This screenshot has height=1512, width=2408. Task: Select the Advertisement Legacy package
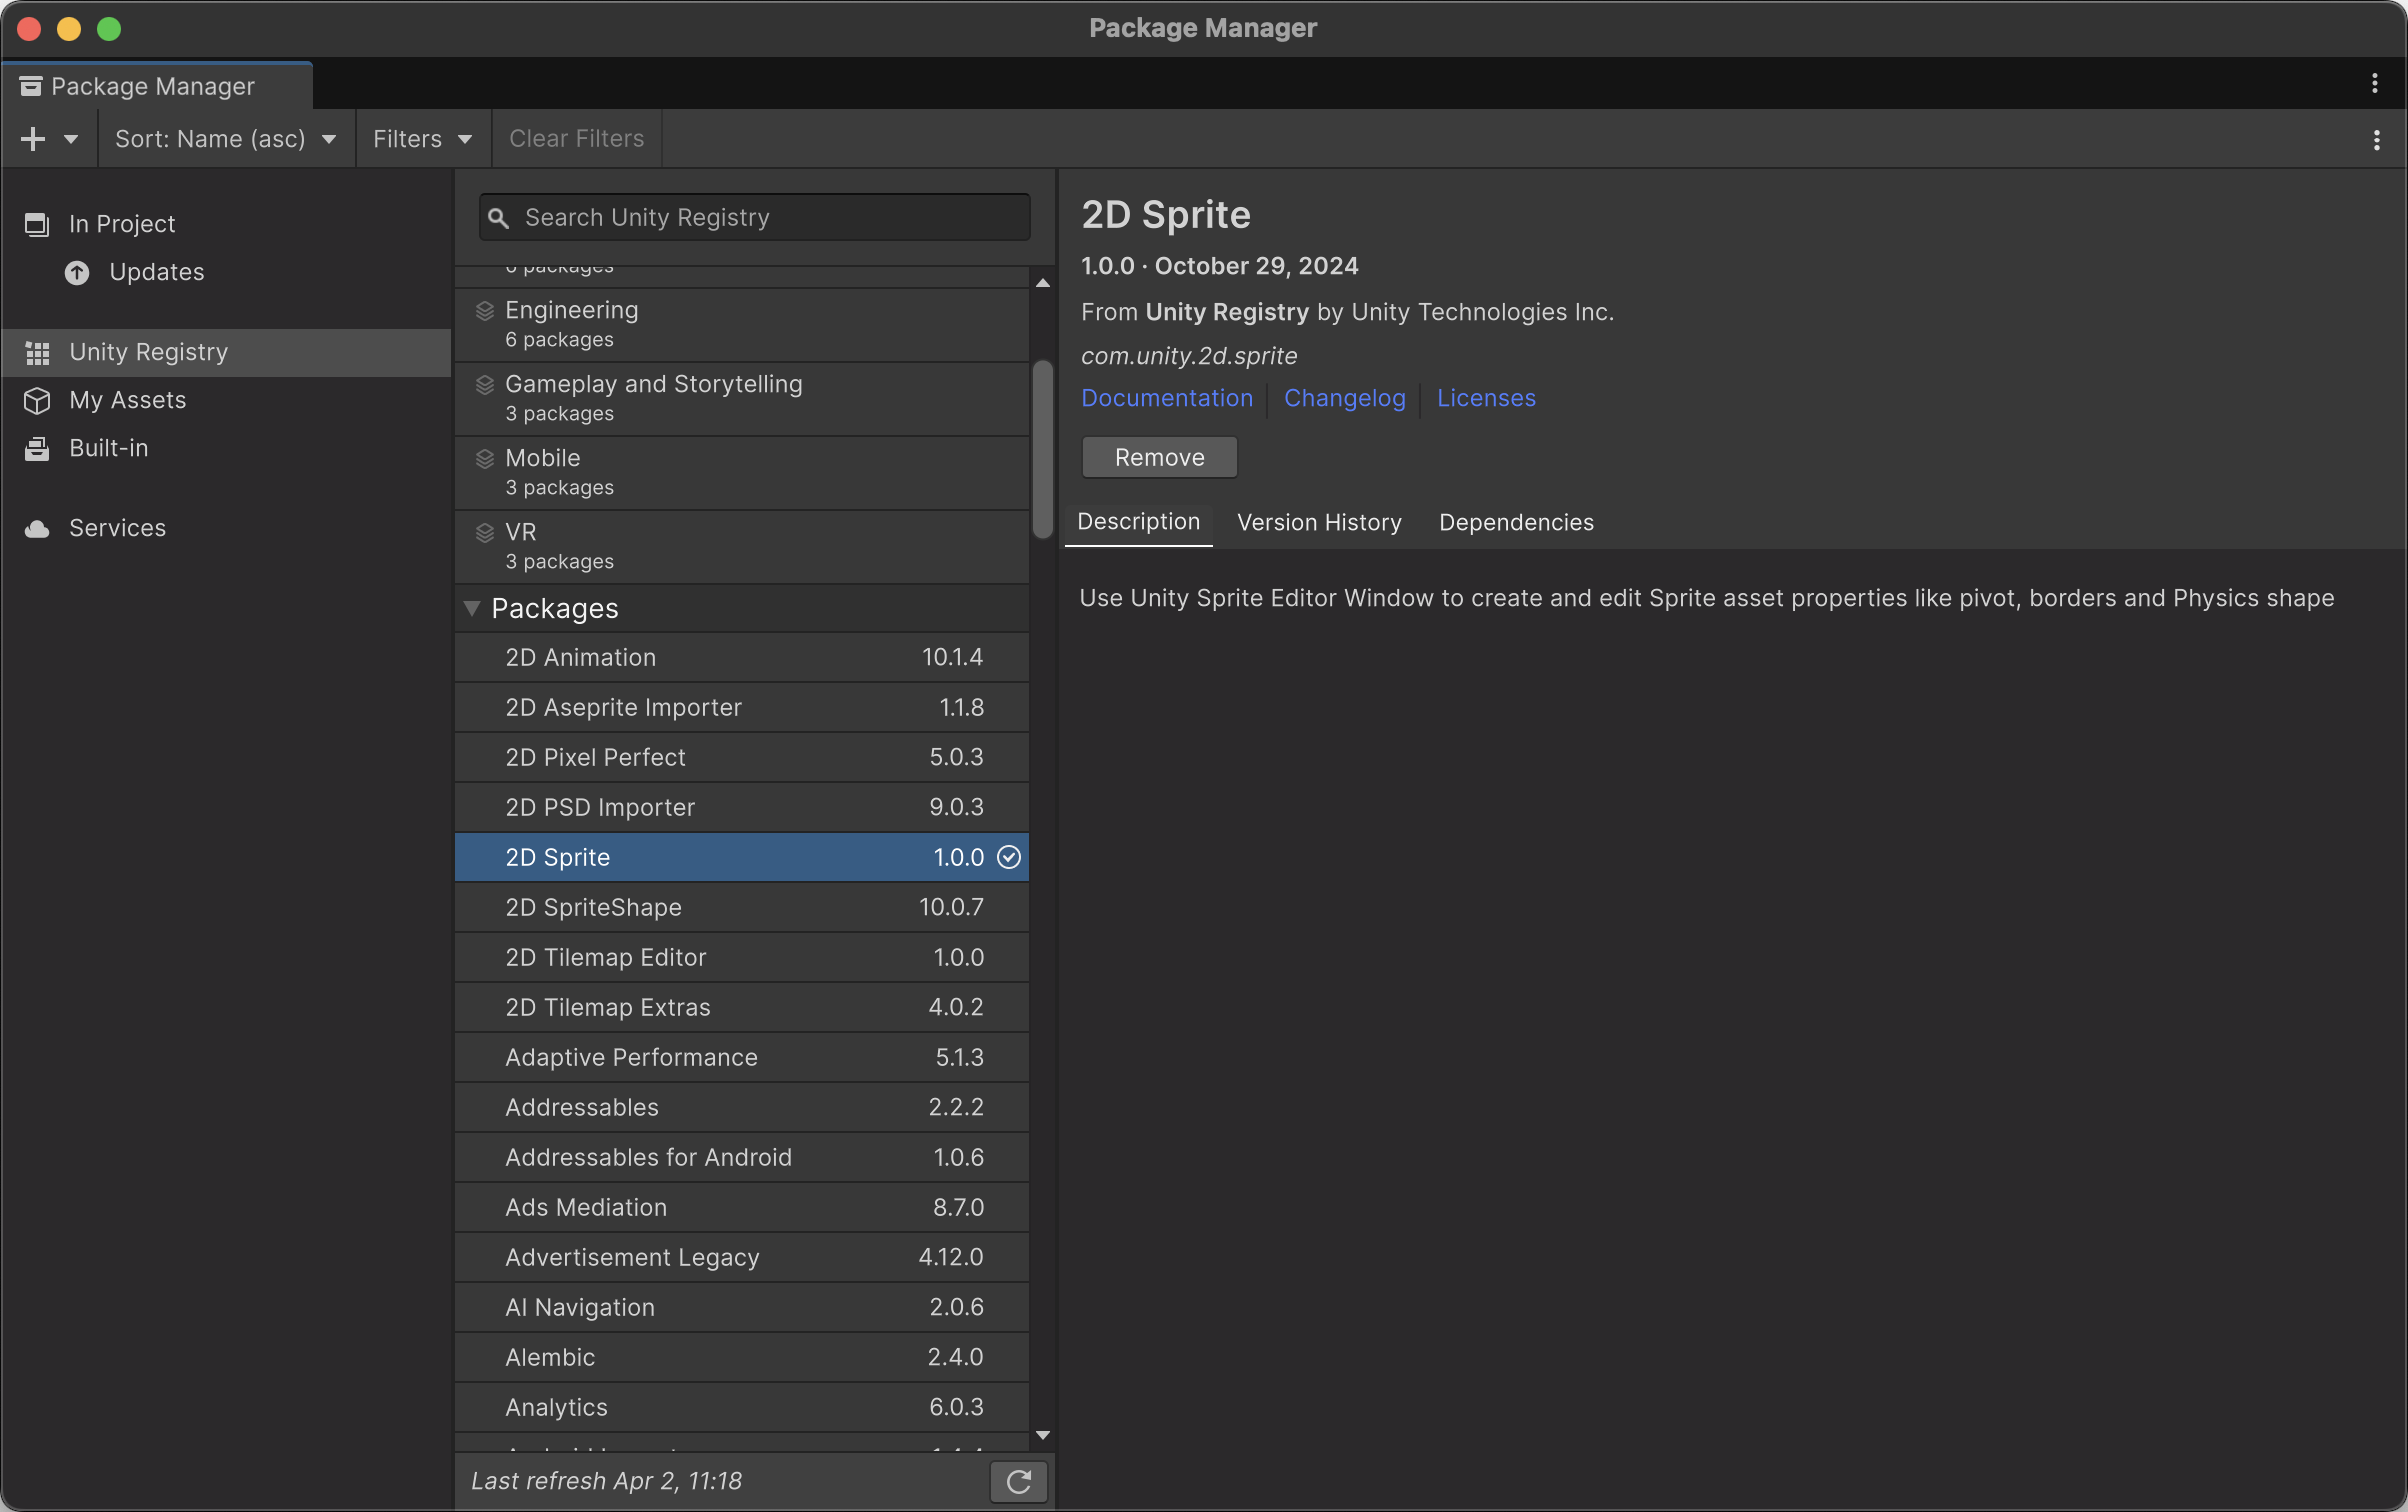point(742,1257)
